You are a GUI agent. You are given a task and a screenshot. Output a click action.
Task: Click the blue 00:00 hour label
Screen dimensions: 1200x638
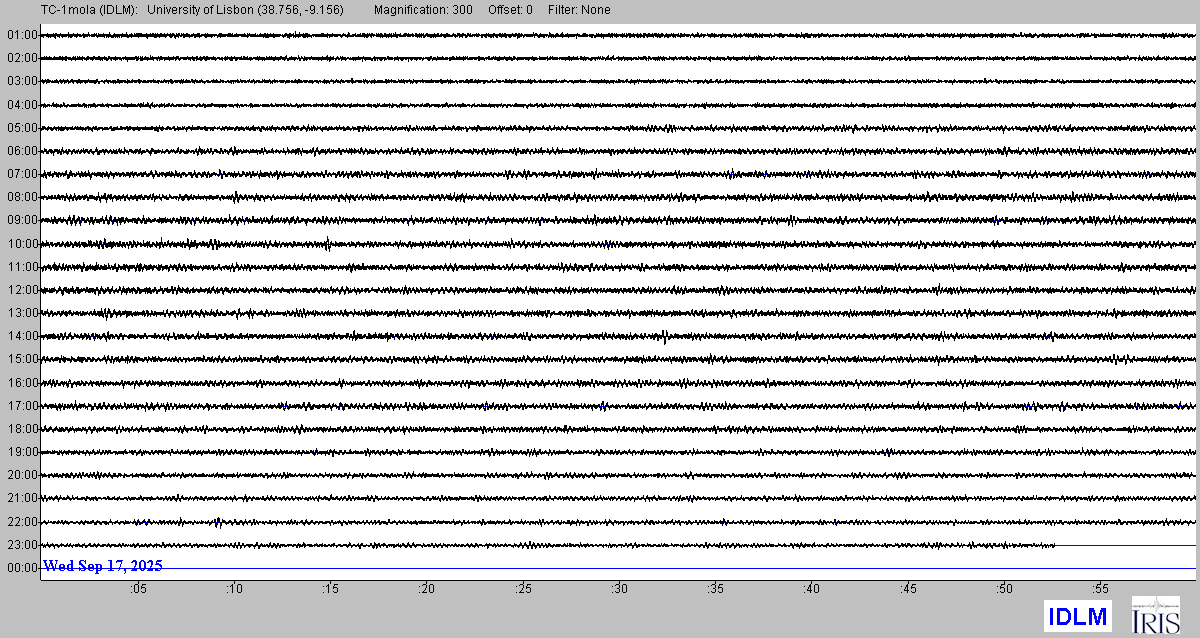pos(22,568)
